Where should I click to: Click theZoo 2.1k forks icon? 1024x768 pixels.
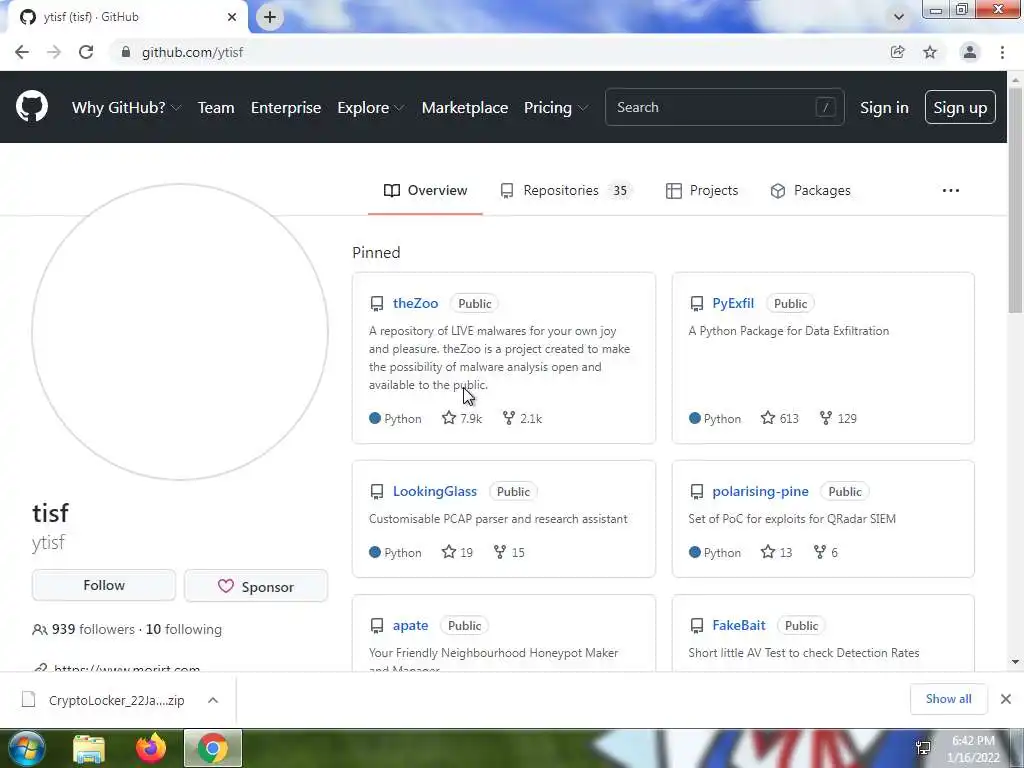509,418
